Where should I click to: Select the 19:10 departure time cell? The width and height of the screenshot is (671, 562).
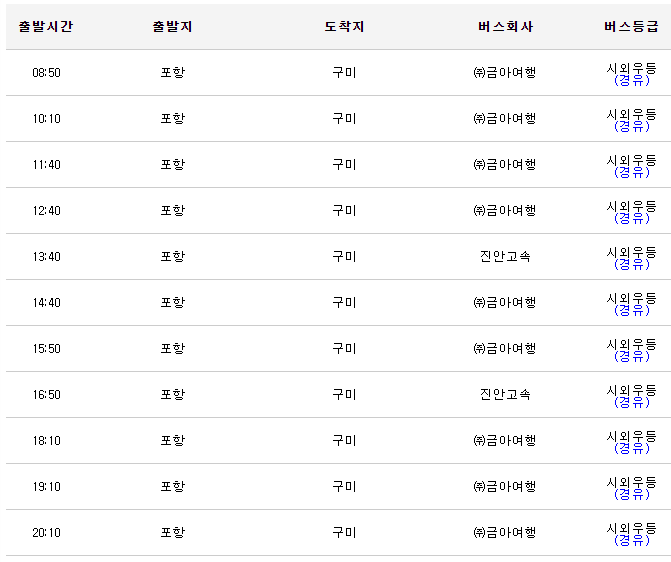(x=46, y=486)
